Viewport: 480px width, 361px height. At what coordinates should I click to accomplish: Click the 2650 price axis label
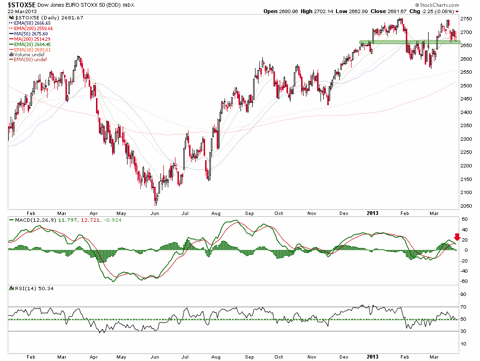pyautogui.click(x=466, y=46)
